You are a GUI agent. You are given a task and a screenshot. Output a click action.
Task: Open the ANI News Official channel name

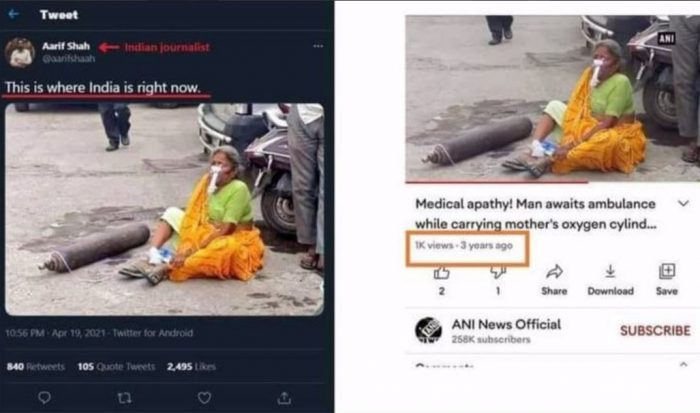[x=506, y=324]
